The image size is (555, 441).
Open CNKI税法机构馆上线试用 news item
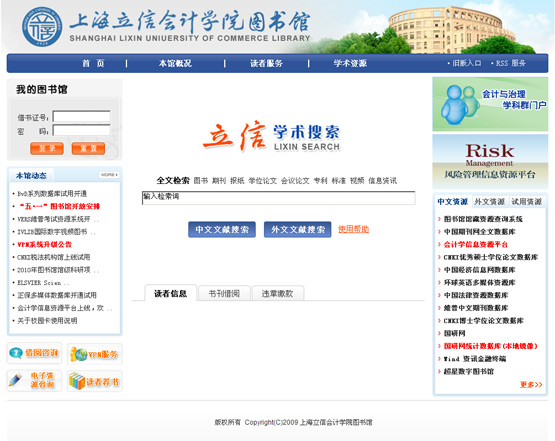tap(53, 257)
